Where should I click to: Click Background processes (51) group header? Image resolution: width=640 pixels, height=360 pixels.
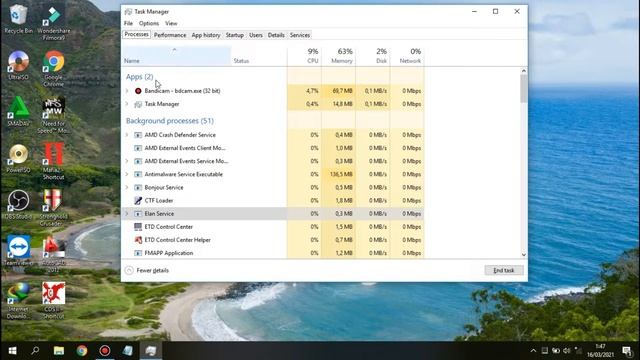(170, 121)
